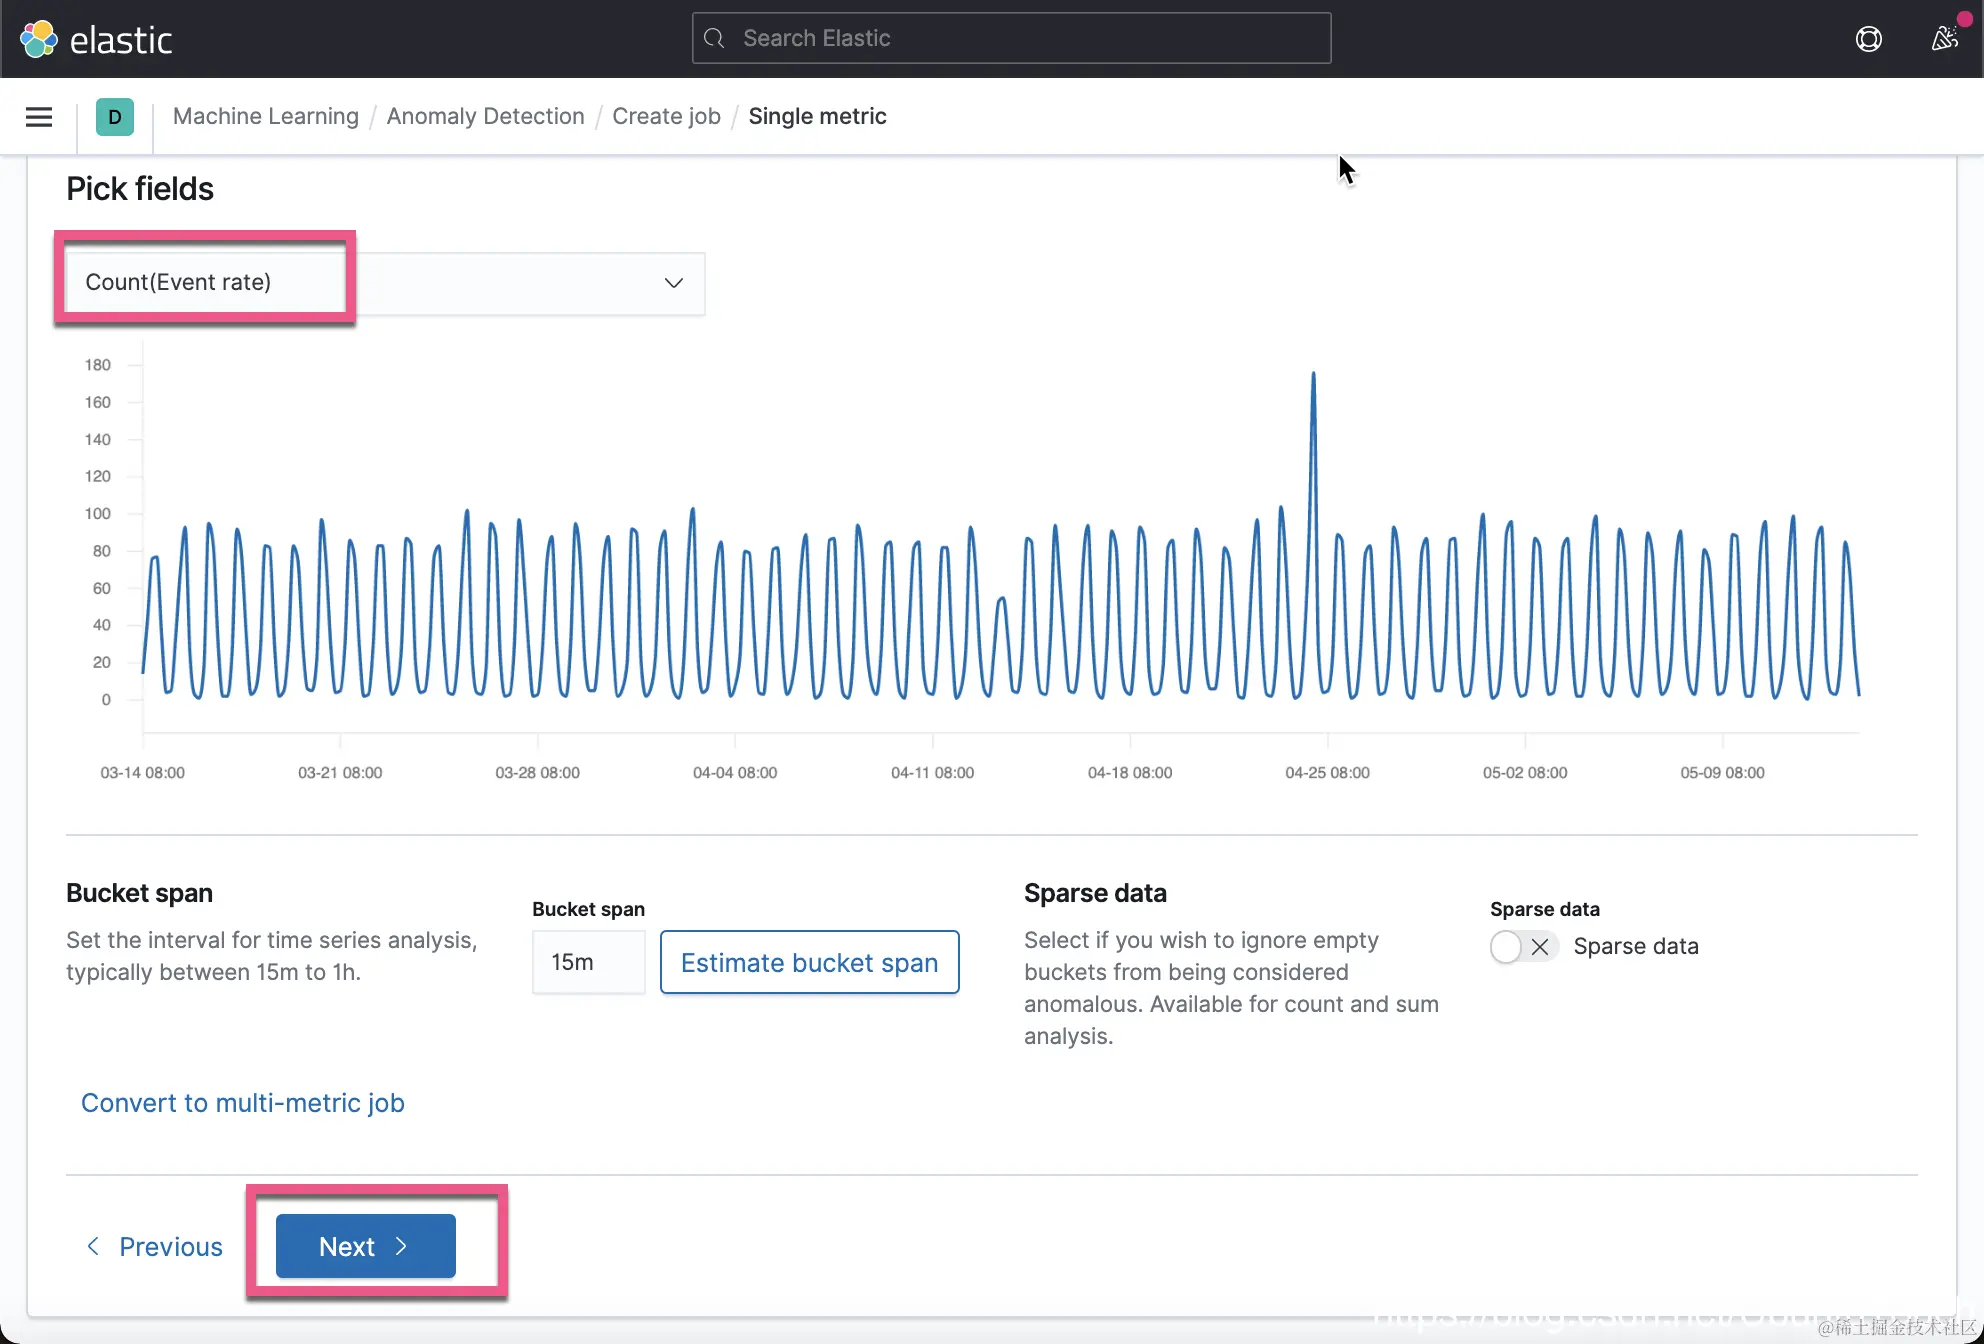Click Convert to multi-metric job link

[242, 1102]
